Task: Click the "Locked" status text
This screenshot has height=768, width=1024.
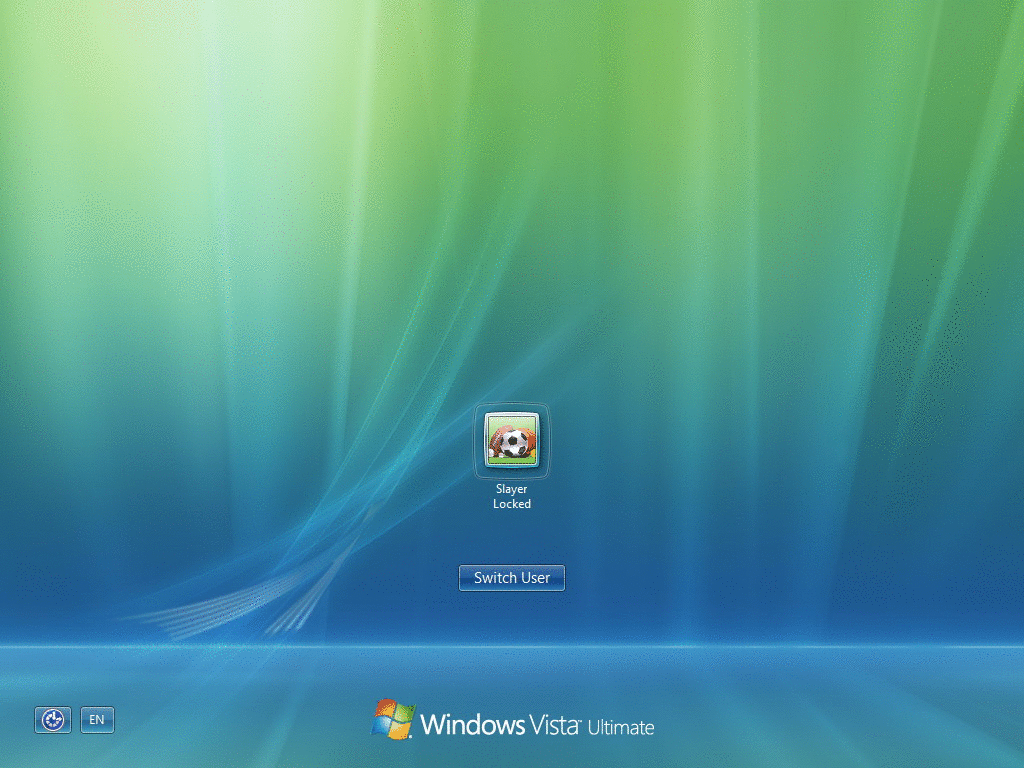Action: click(x=512, y=504)
